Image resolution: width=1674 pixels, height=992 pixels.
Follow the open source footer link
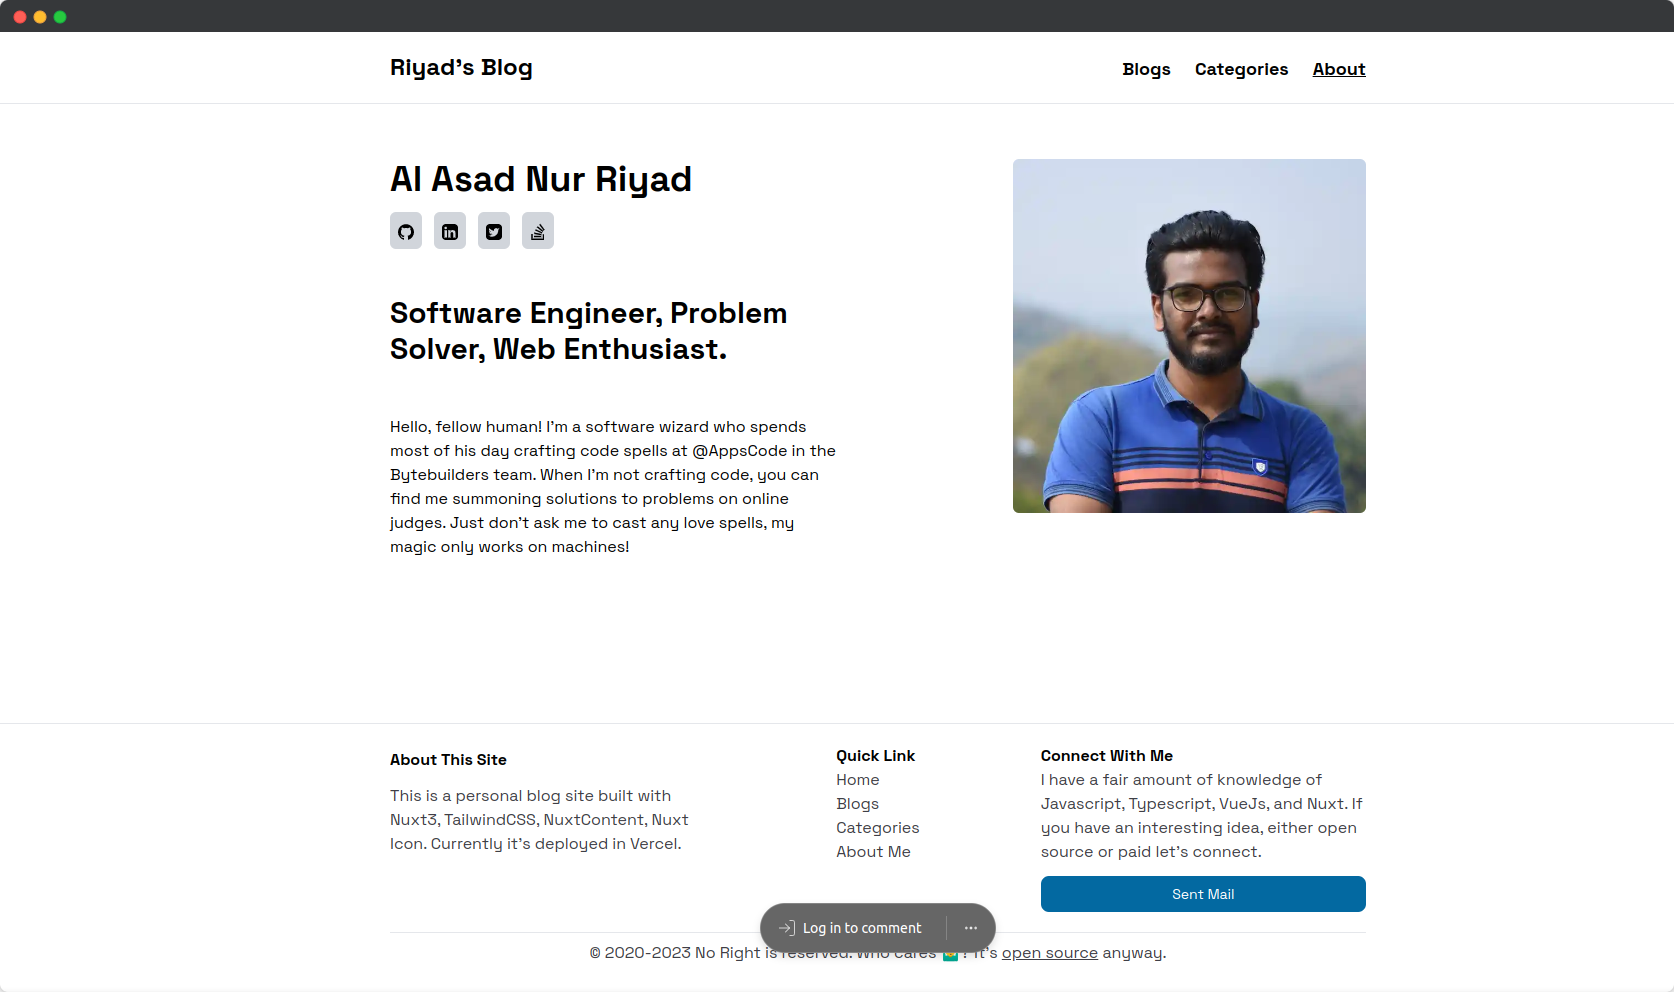coord(1049,953)
